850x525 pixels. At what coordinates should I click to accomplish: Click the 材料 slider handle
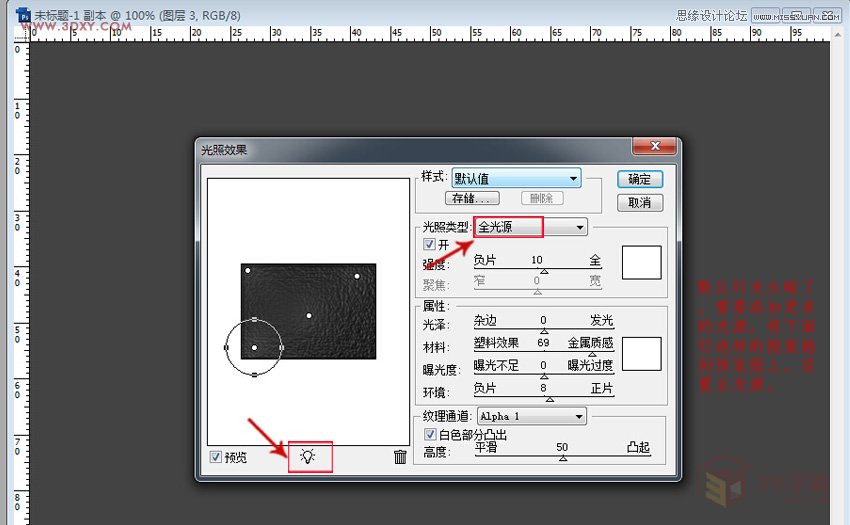coord(592,354)
